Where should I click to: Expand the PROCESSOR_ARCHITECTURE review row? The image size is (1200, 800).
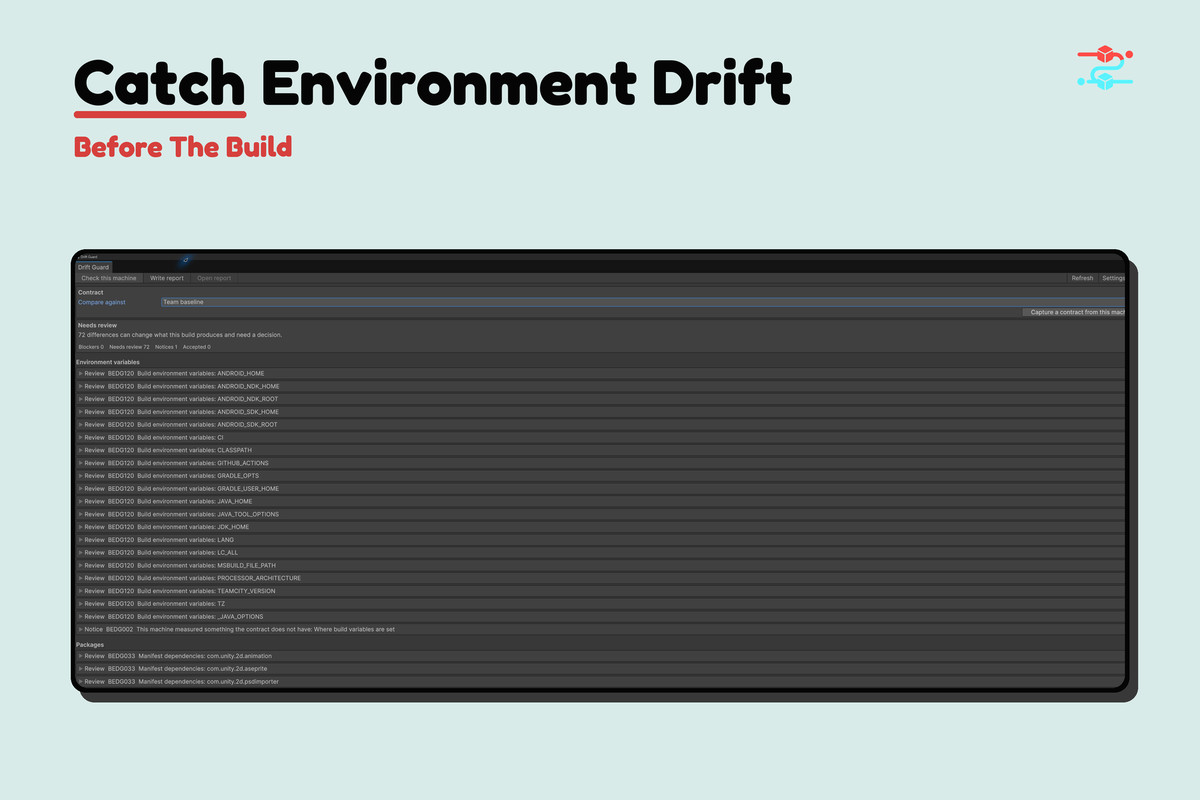point(601,578)
